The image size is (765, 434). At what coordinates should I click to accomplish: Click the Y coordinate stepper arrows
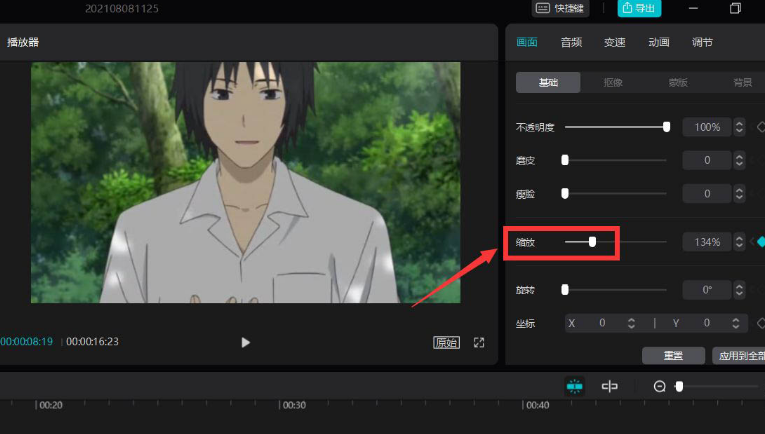(x=736, y=323)
